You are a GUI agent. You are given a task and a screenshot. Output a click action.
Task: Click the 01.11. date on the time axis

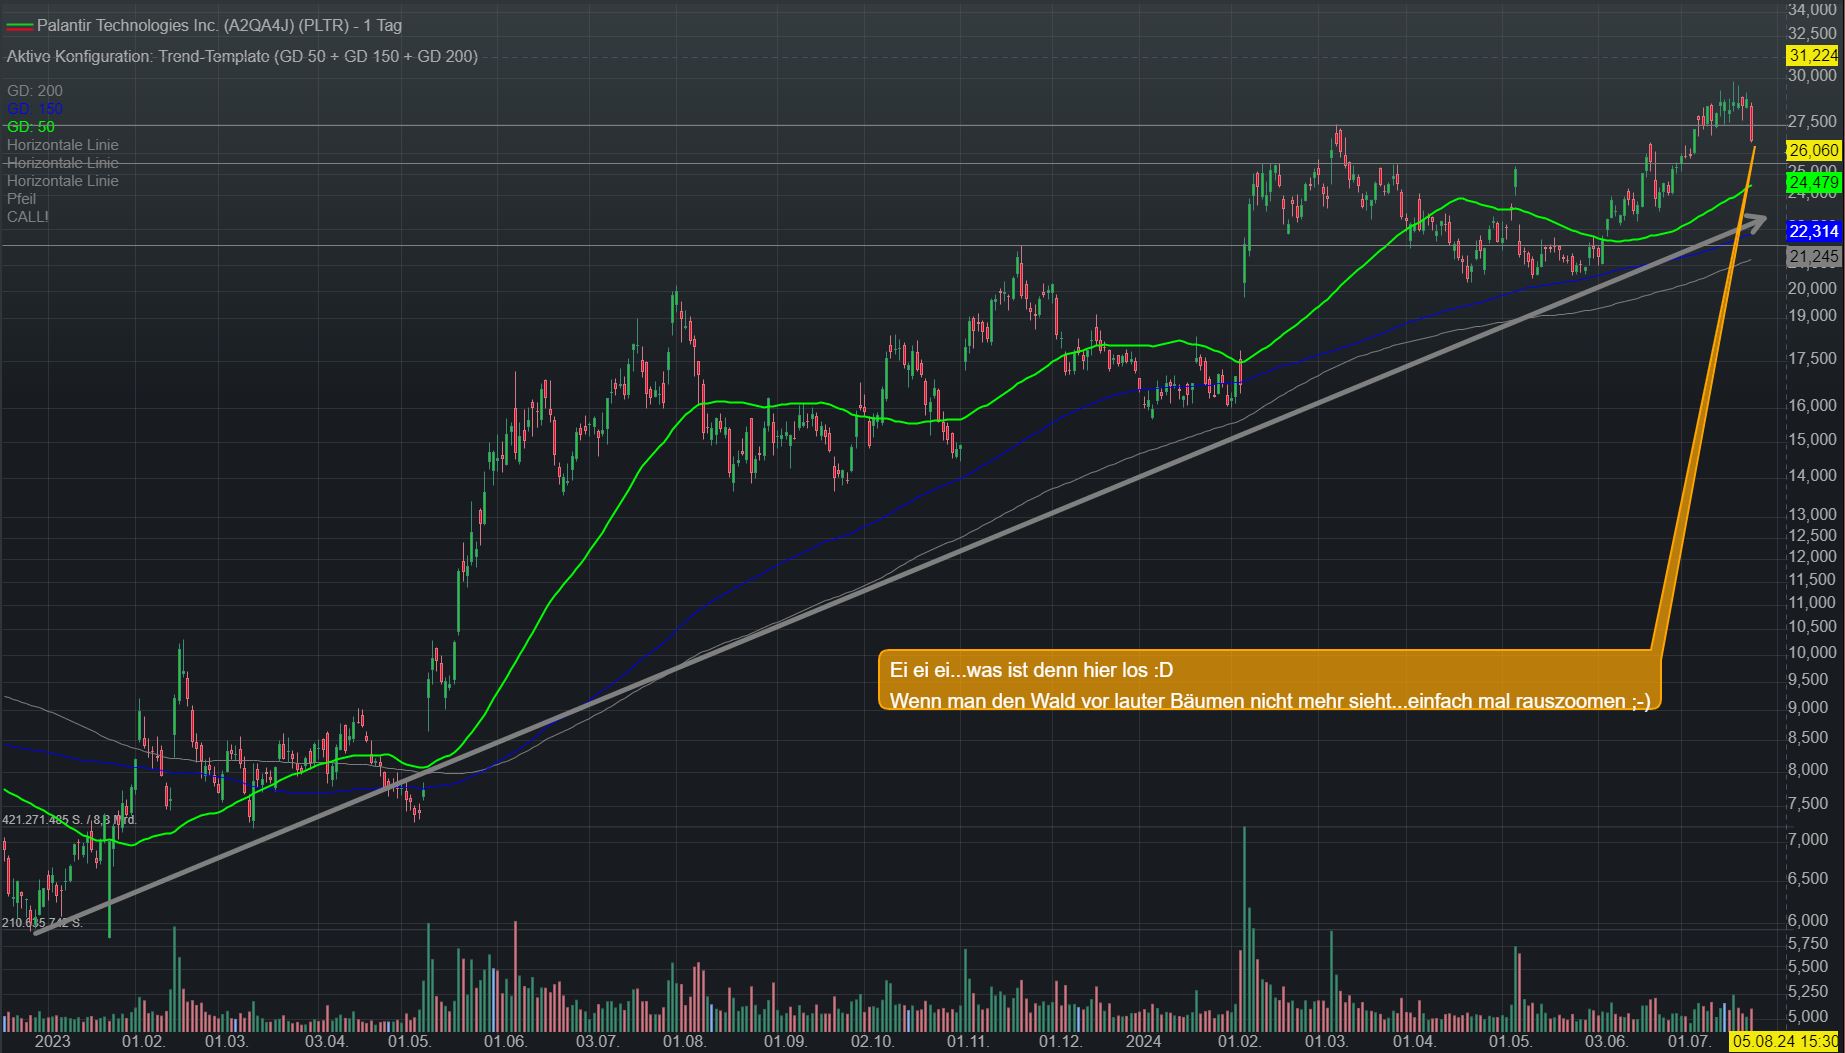[x=968, y=1042]
